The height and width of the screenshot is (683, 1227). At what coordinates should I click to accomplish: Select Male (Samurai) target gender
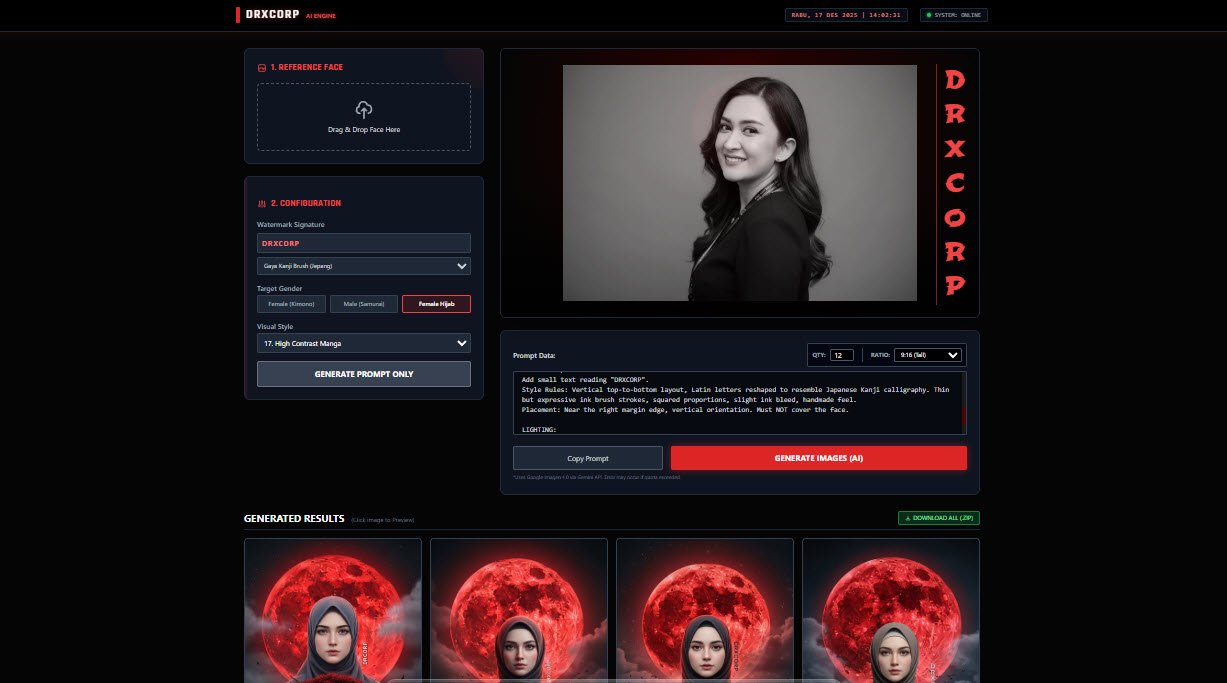point(364,304)
